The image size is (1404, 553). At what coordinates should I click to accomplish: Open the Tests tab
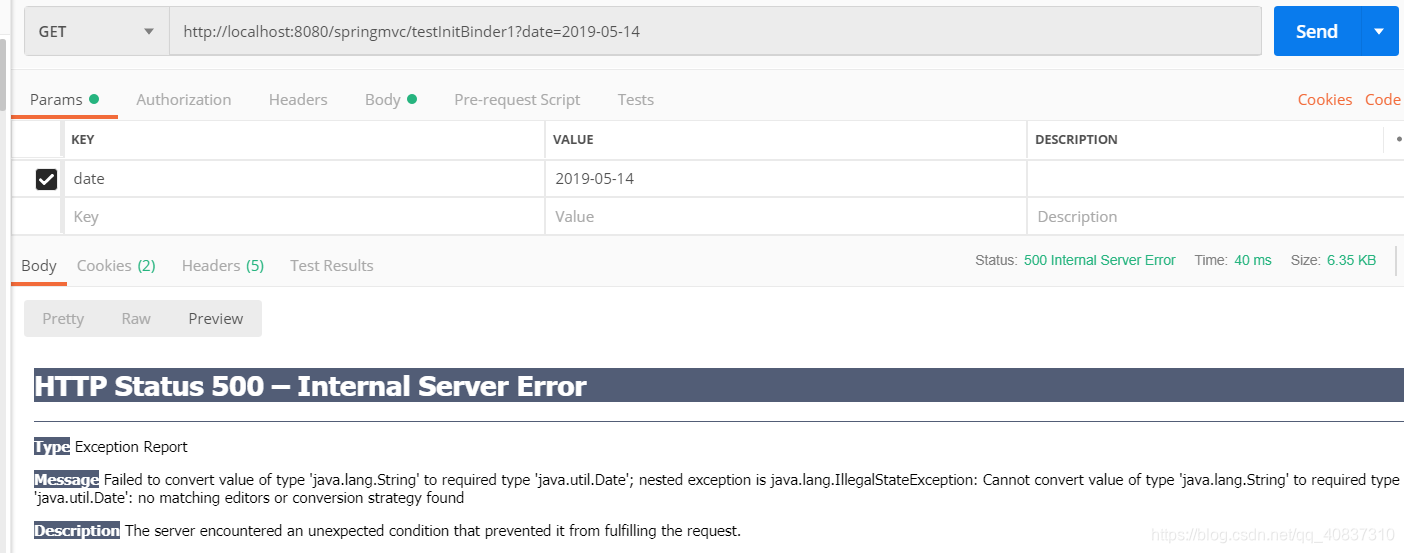click(x=636, y=99)
